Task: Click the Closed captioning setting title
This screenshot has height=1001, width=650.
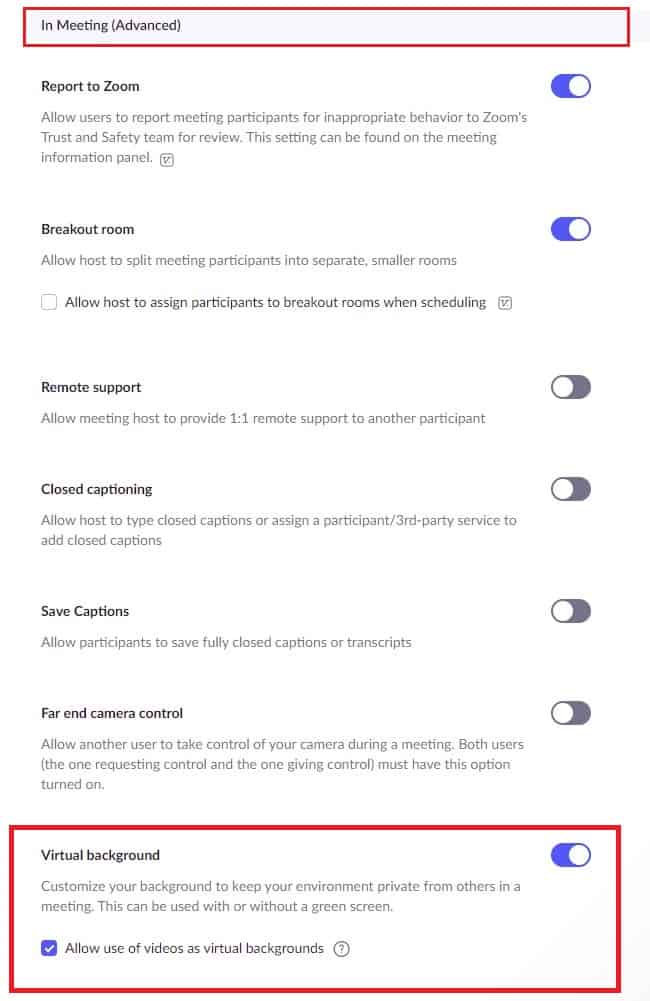Action: (x=96, y=490)
